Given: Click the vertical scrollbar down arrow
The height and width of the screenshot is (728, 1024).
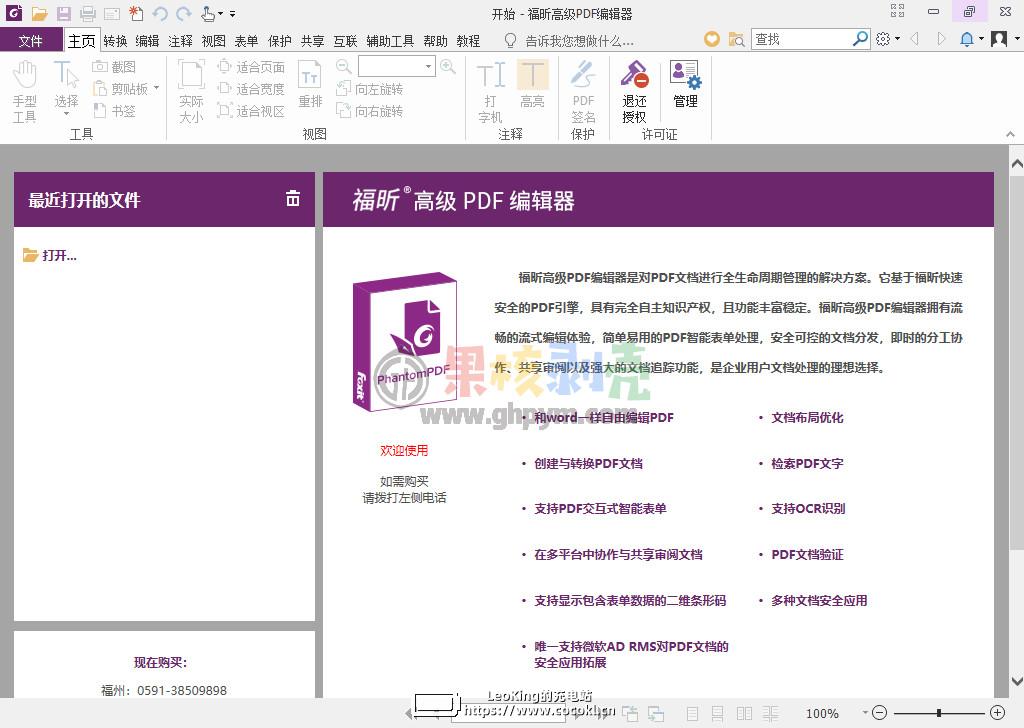Looking at the screenshot, I should pos(1017,681).
